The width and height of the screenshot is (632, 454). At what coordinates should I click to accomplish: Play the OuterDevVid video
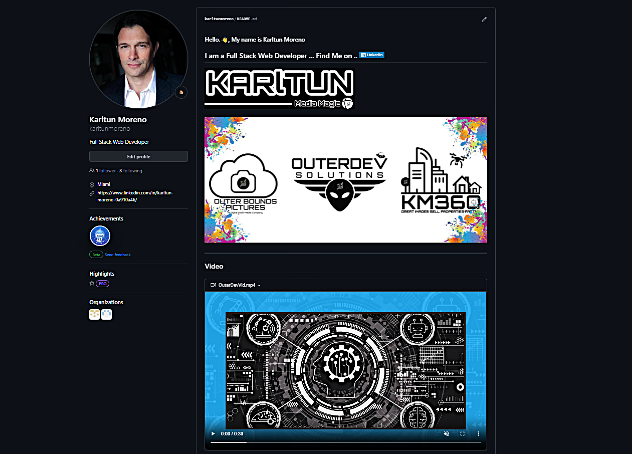tap(213, 434)
